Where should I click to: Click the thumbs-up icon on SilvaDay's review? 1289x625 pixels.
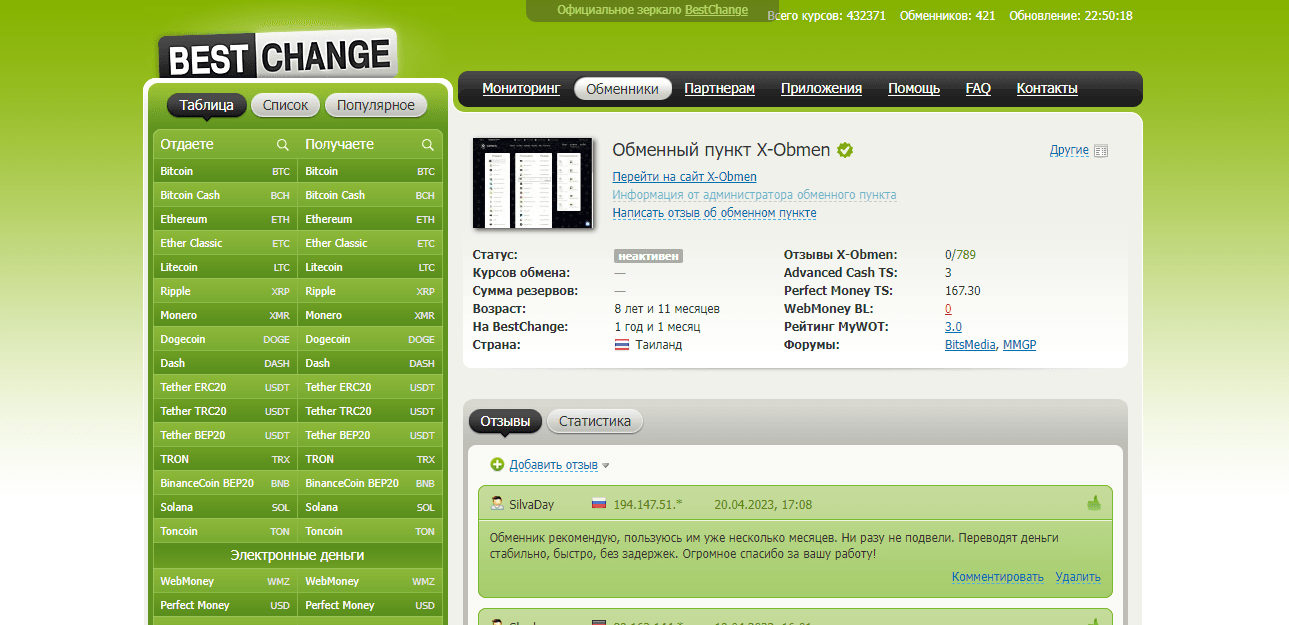[x=1094, y=504]
